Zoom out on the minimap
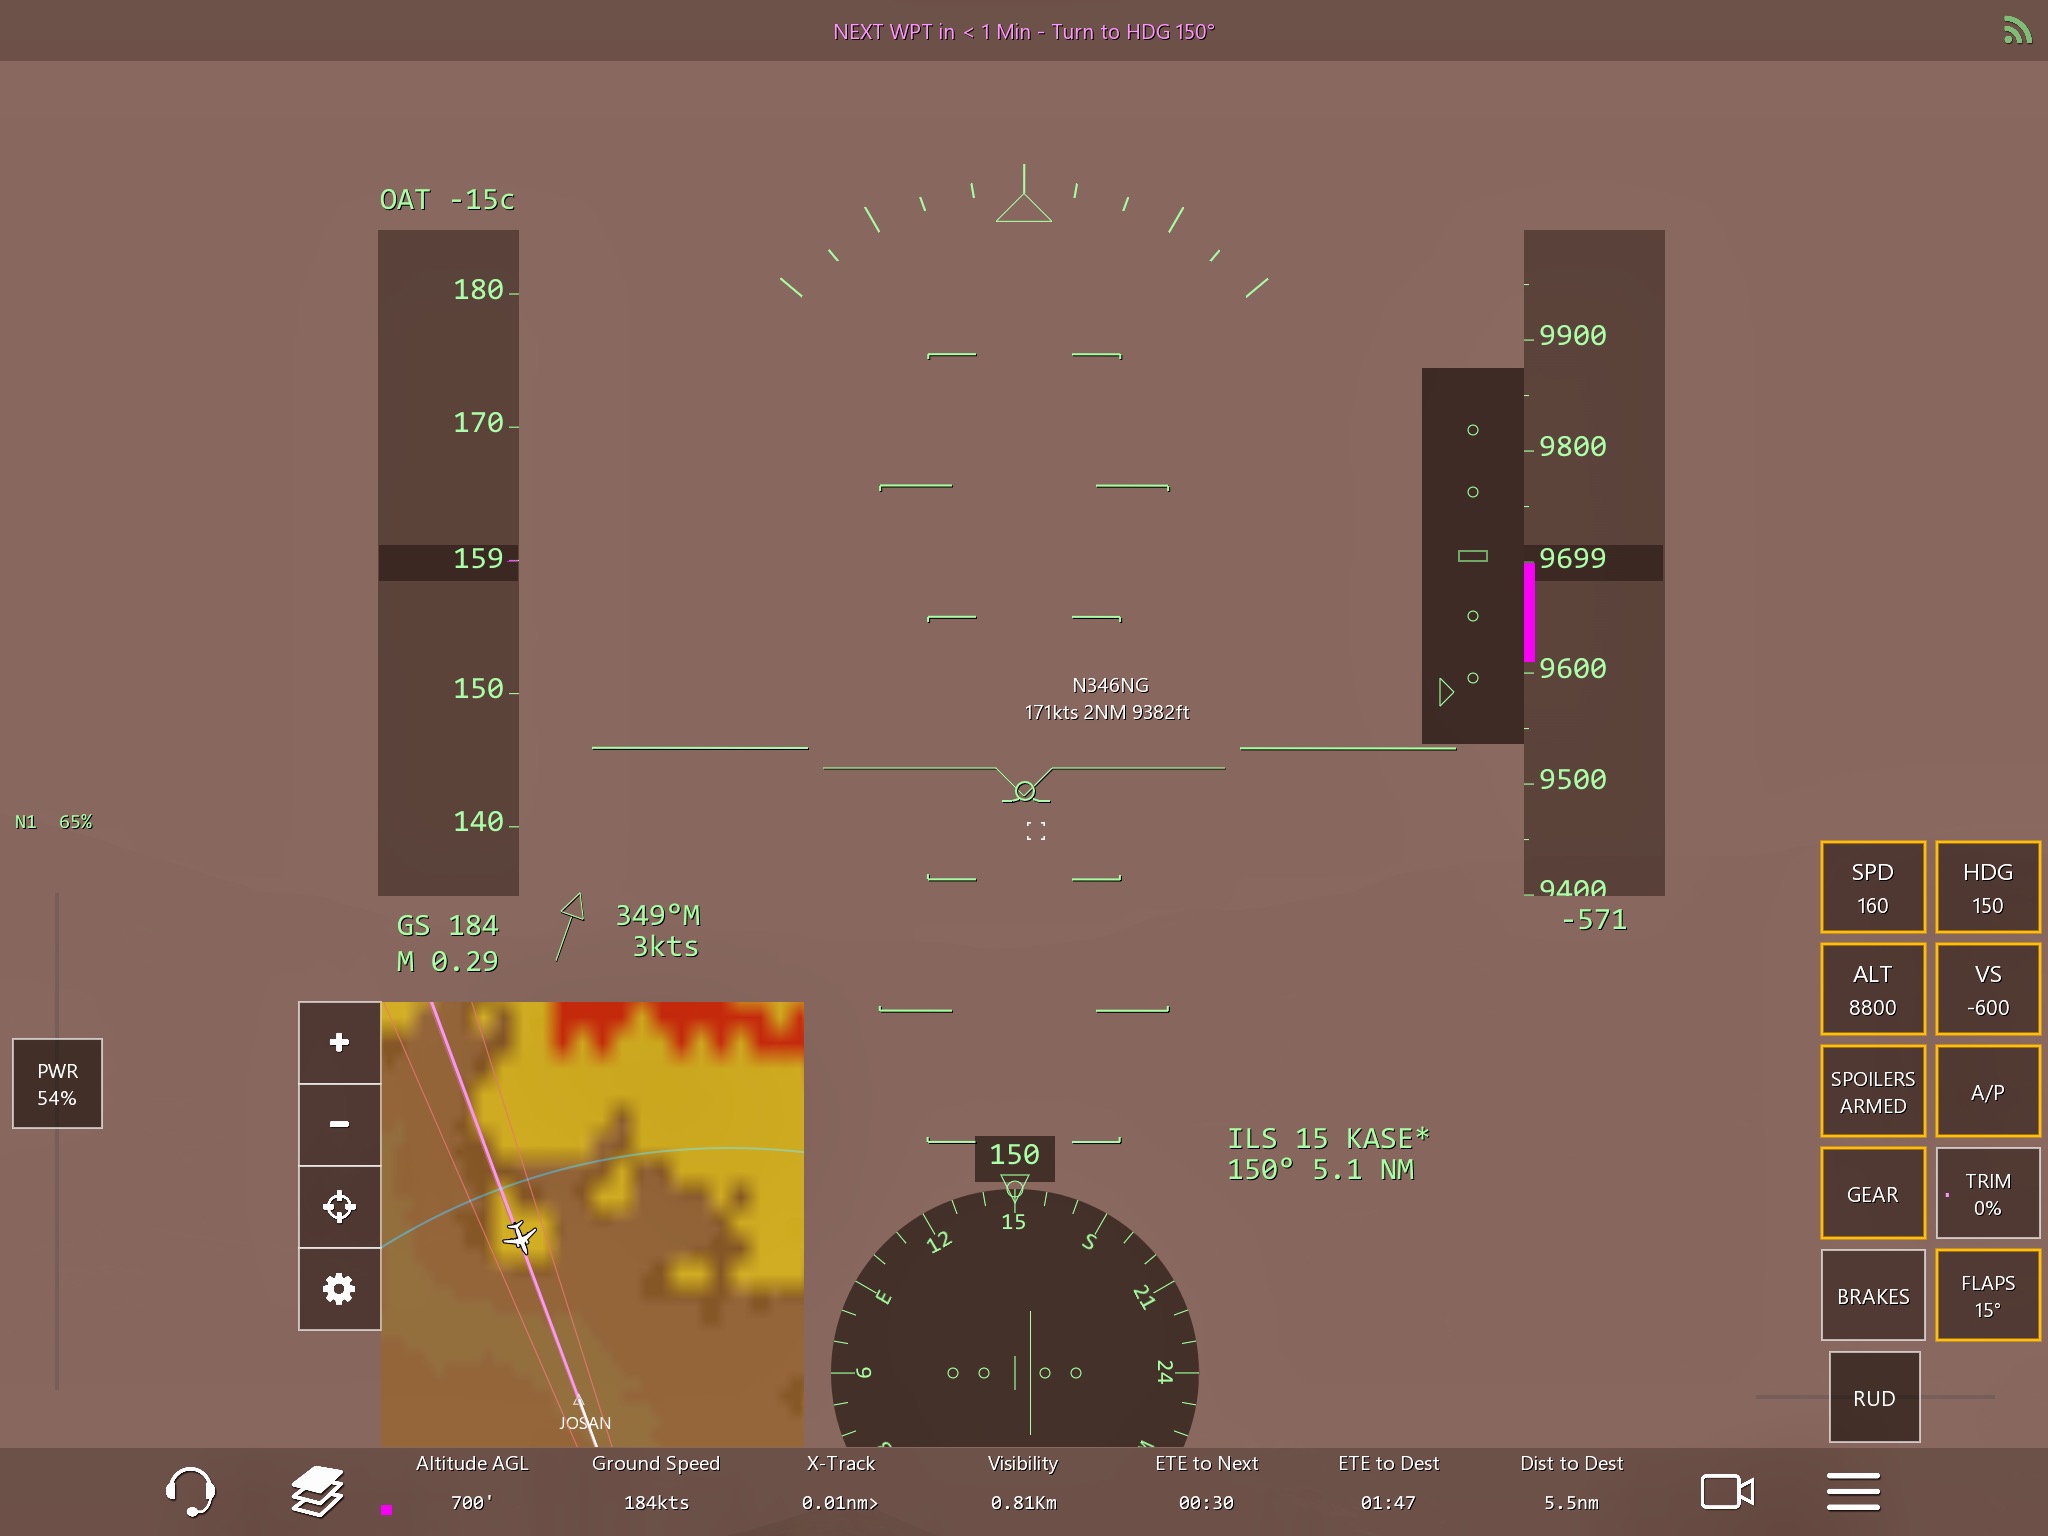The image size is (2048, 1536). coord(339,1124)
